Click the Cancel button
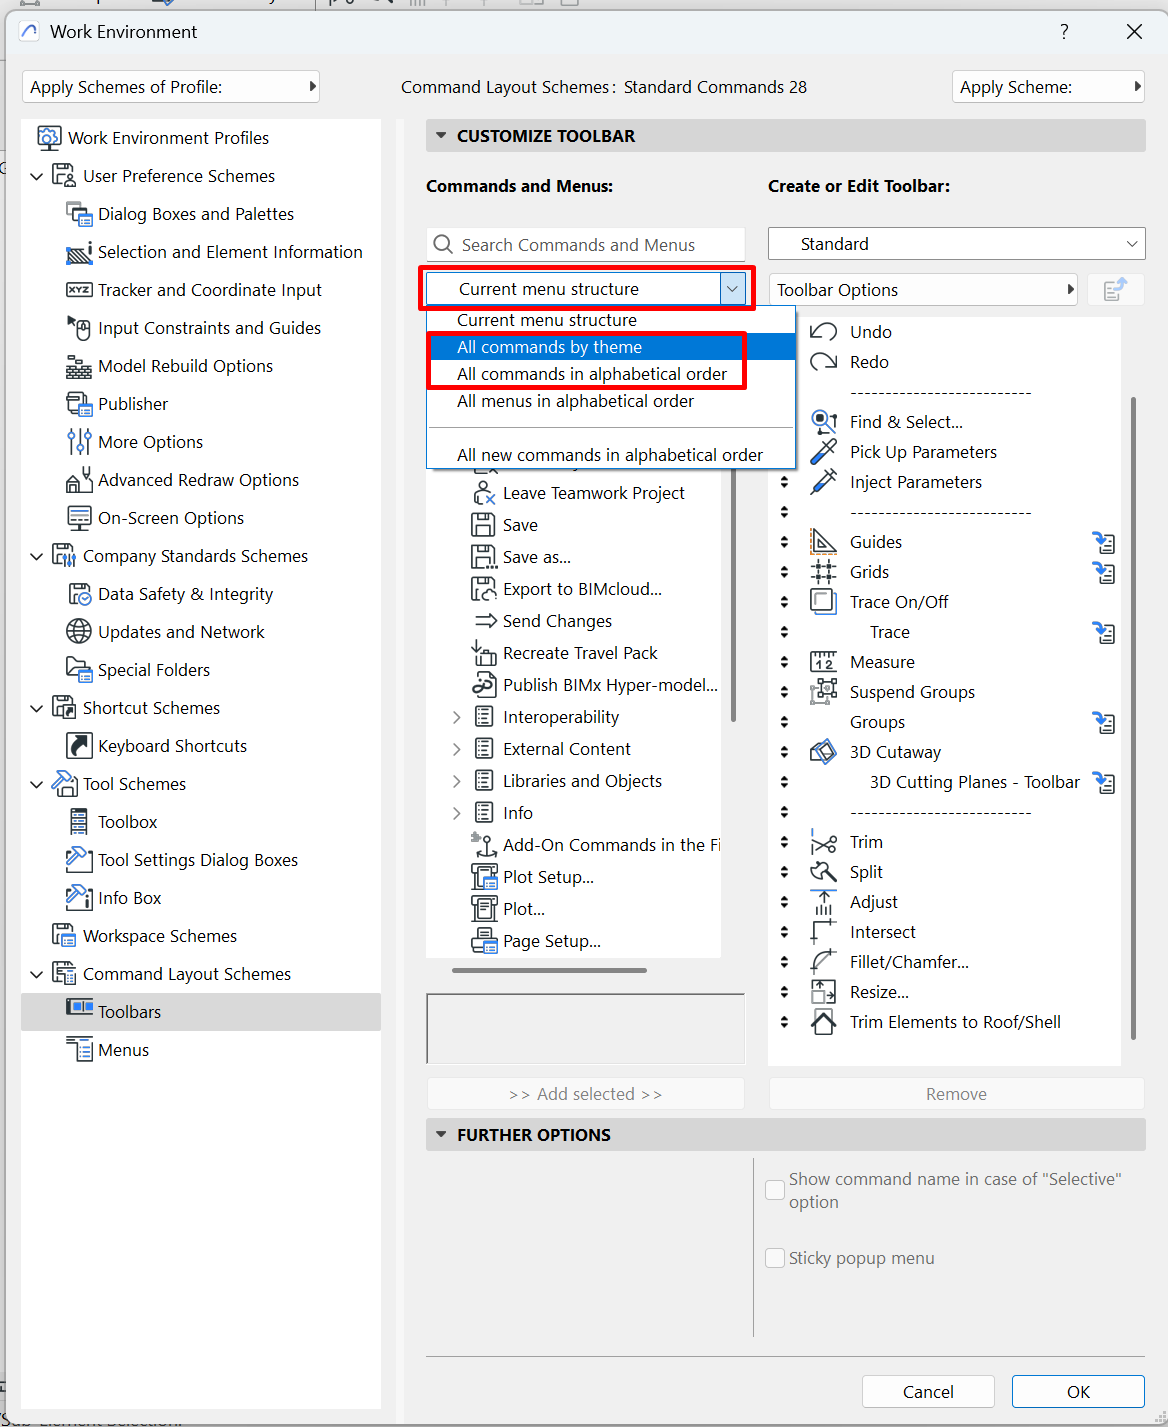This screenshot has width=1168, height=1427. 927,1391
